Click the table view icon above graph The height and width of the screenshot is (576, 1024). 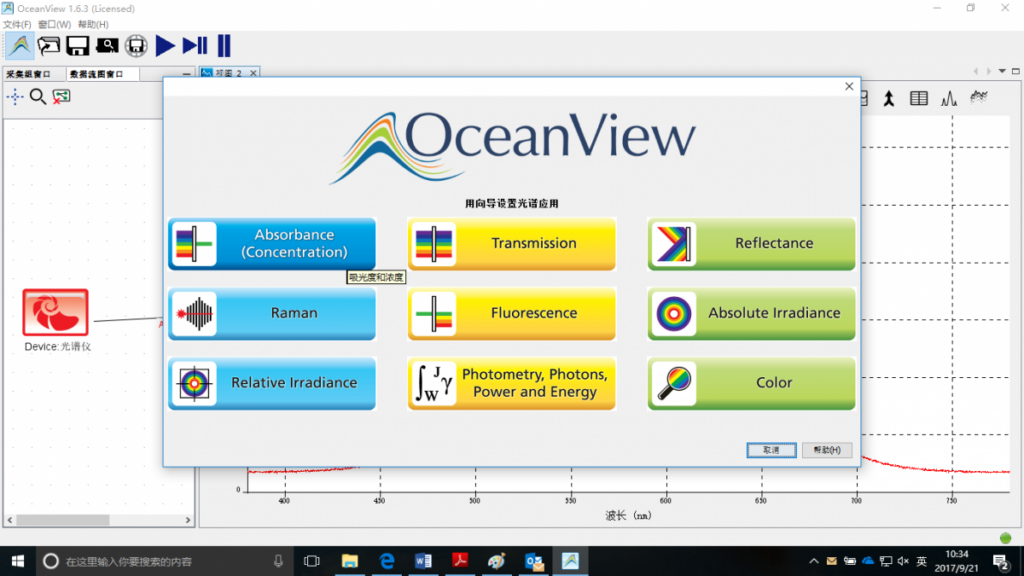pyautogui.click(x=918, y=98)
